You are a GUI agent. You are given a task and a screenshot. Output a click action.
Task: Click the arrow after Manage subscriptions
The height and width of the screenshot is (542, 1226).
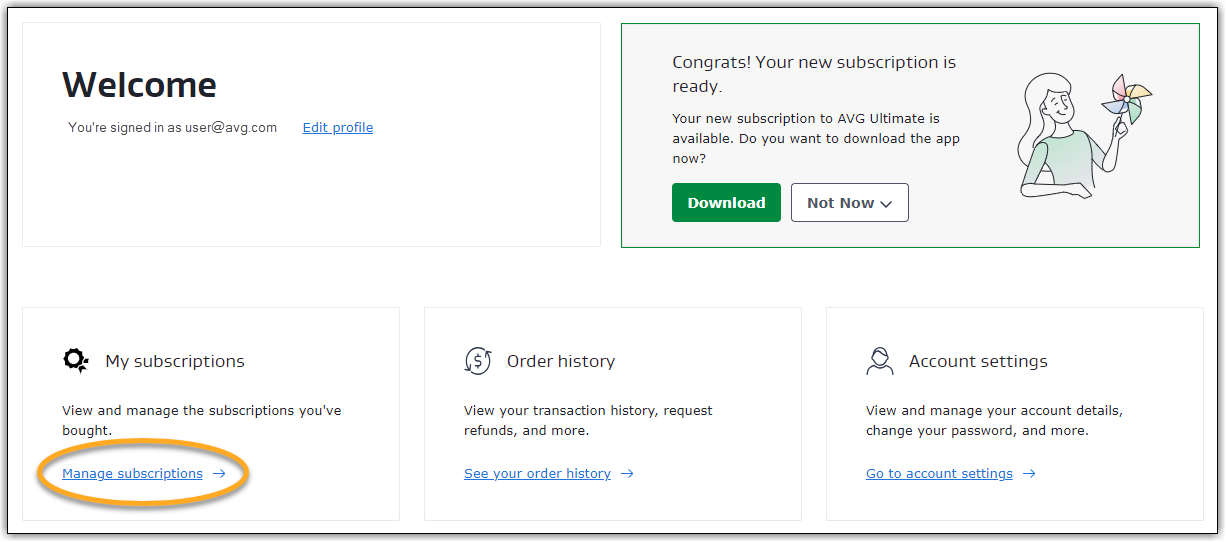tap(219, 474)
